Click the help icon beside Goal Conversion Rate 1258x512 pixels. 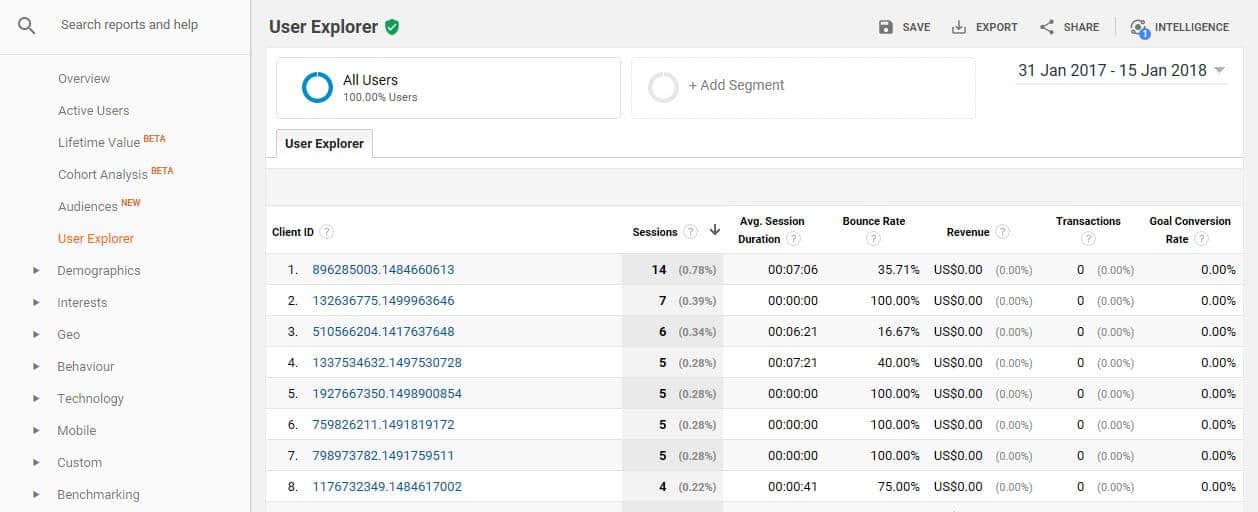click(x=1201, y=239)
